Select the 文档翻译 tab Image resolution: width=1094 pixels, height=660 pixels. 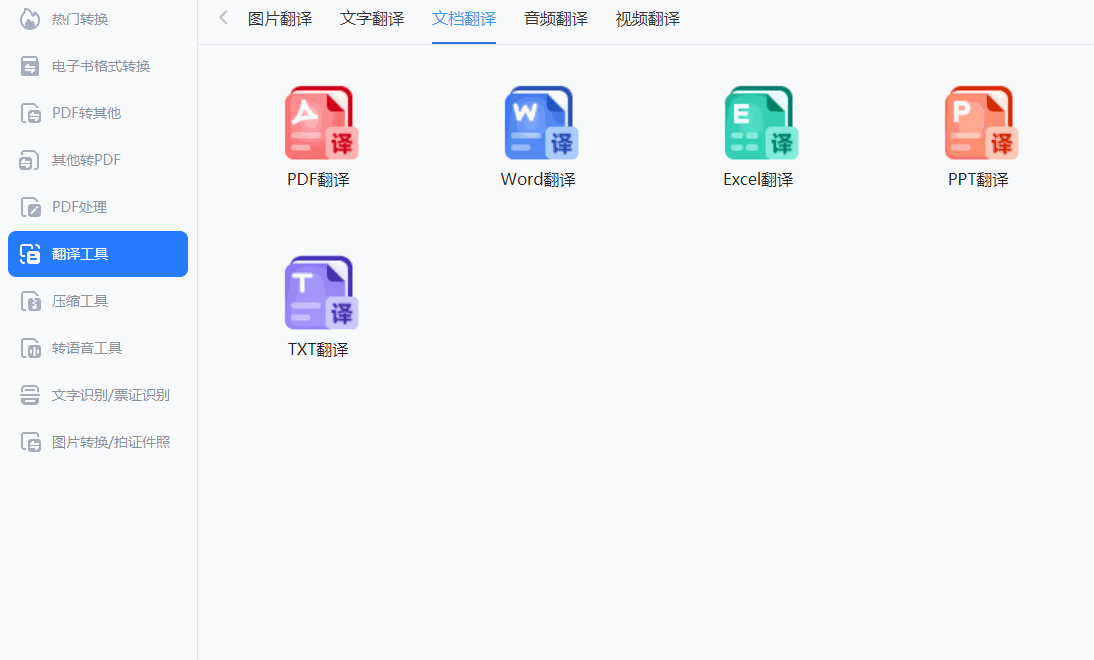point(464,19)
